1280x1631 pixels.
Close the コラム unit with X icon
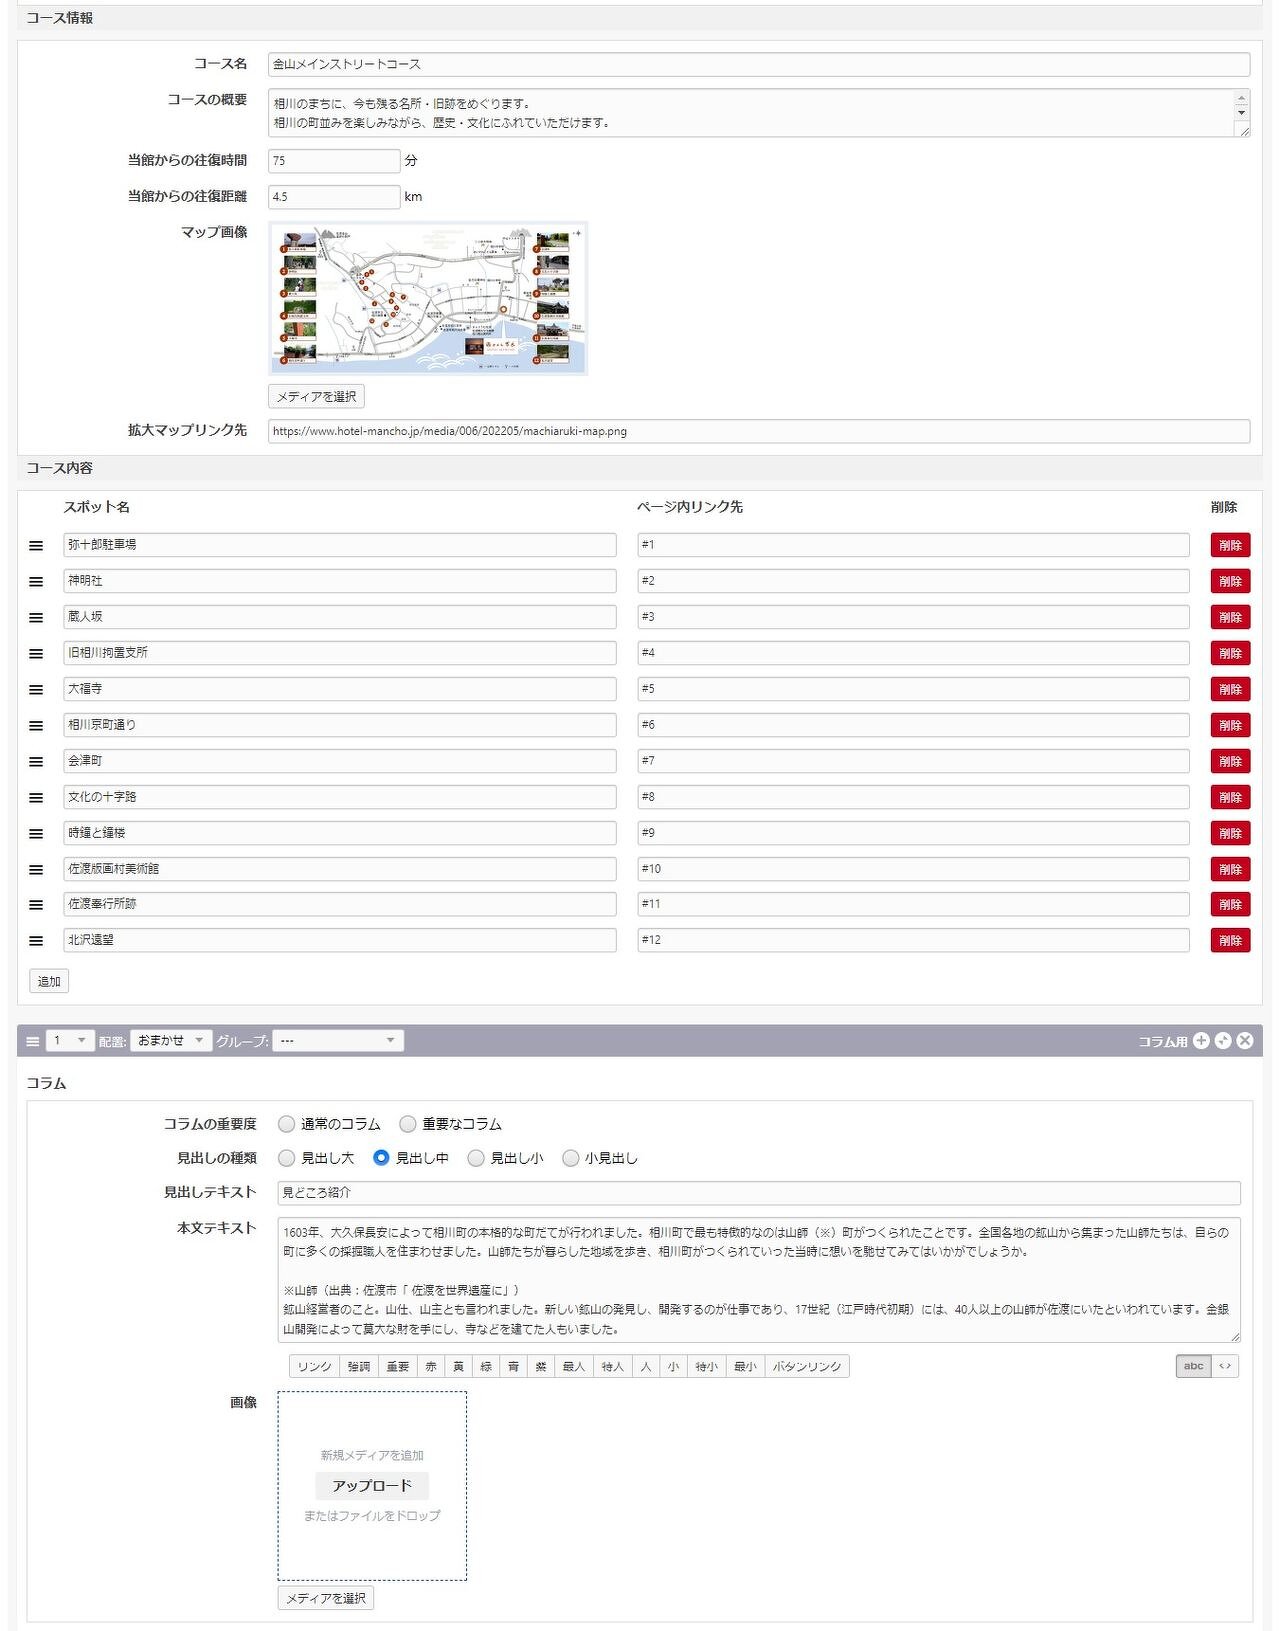tap(1245, 1041)
